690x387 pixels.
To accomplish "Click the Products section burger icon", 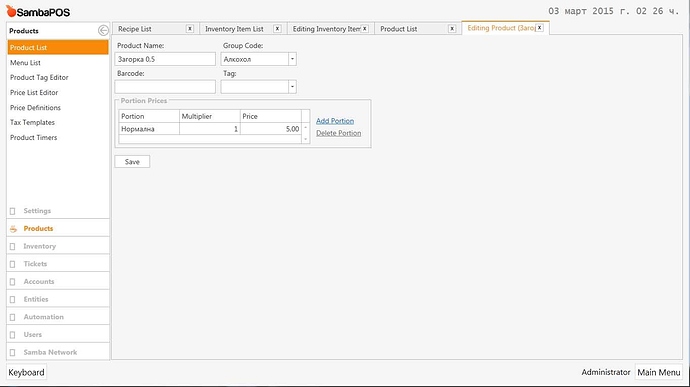I will click(13, 229).
